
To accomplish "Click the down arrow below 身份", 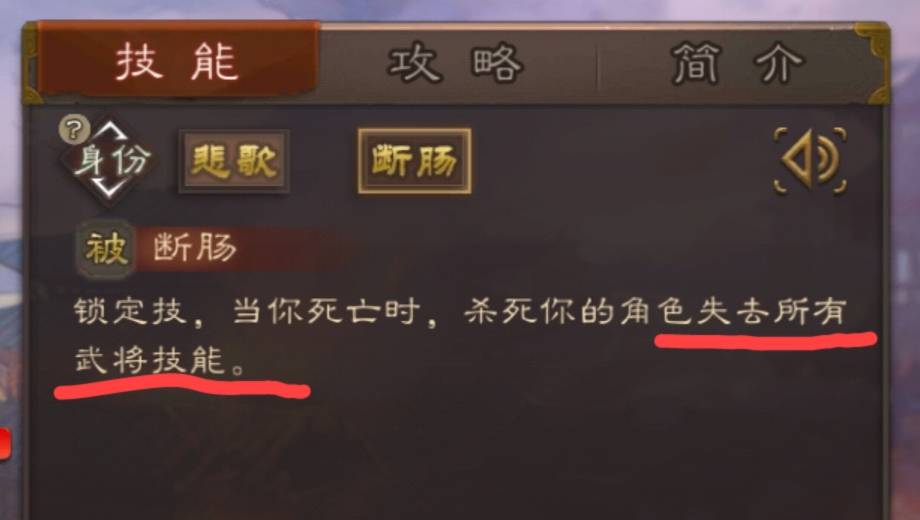I will [110, 190].
